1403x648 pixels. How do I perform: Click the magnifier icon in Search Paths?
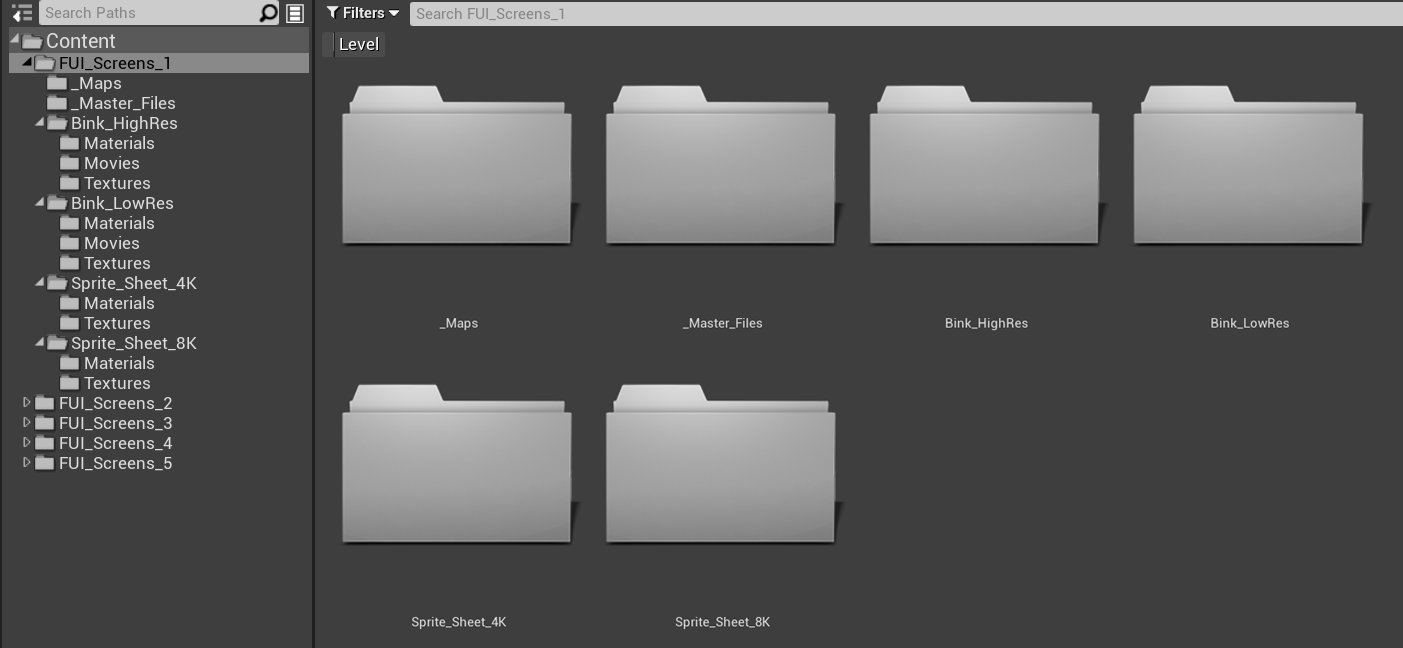268,13
